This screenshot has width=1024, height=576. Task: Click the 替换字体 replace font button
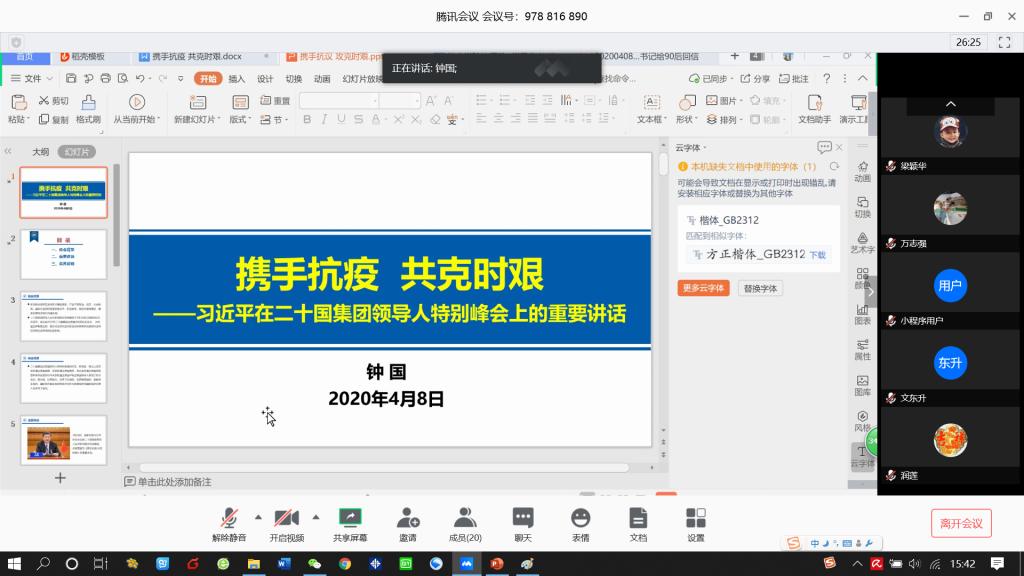(x=761, y=288)
